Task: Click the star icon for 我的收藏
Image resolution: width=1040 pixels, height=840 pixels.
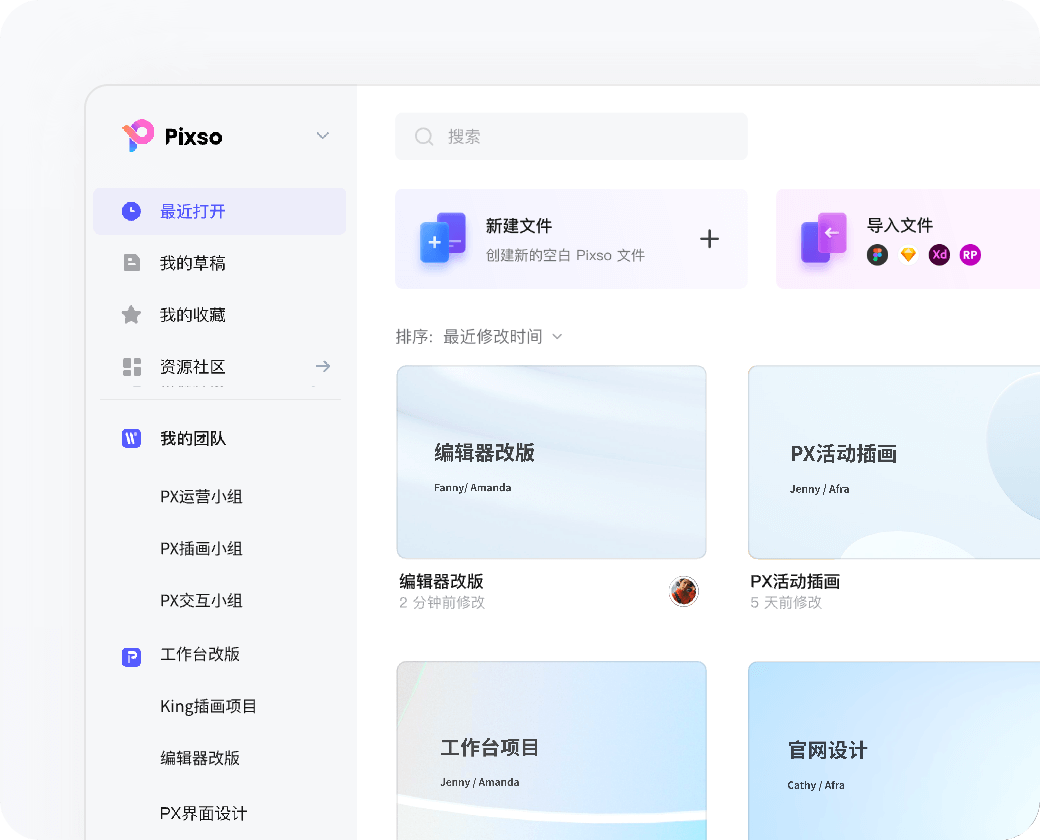Action: pyautogui.click(x=131, y=314)
